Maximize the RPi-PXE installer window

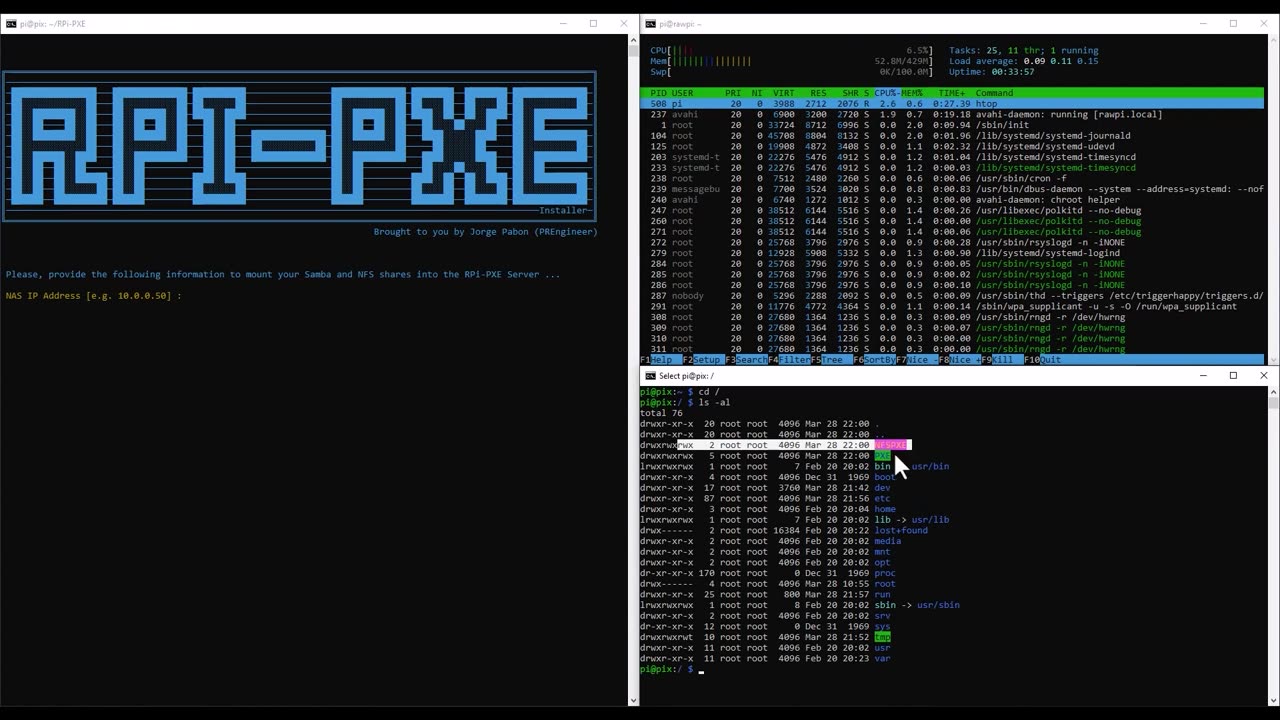[593, 24]
